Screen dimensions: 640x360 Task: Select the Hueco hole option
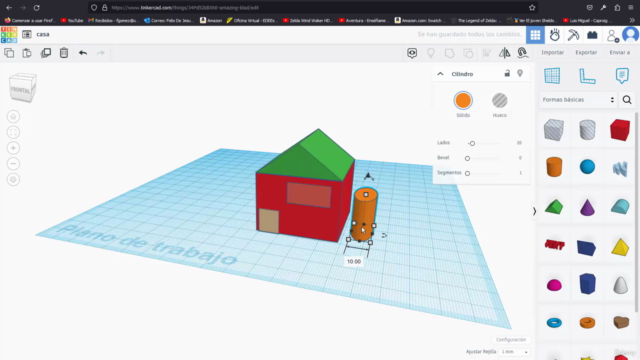pyautogui.click(x=499, y=100)
